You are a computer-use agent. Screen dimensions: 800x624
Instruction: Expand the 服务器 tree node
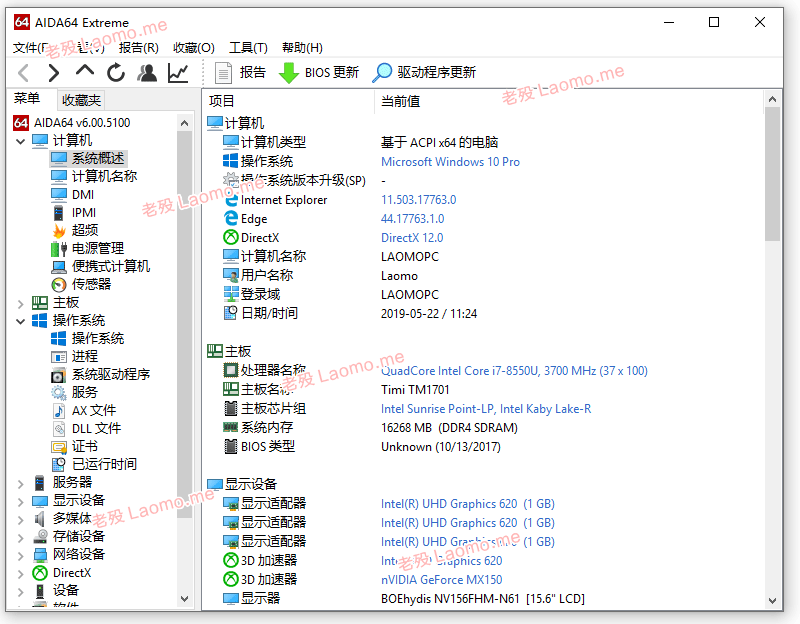20,483
